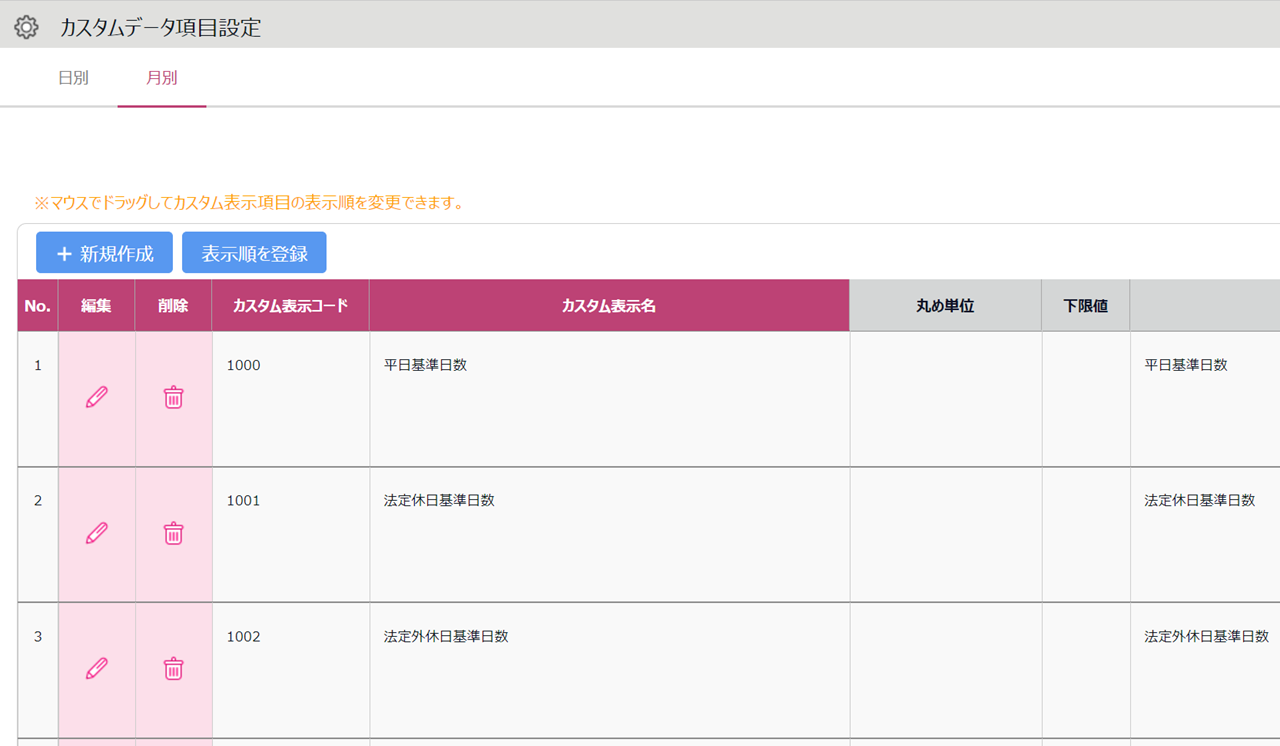Click the 編集 column header
The height and width of the screenshot is (746, 1280).
97,306
